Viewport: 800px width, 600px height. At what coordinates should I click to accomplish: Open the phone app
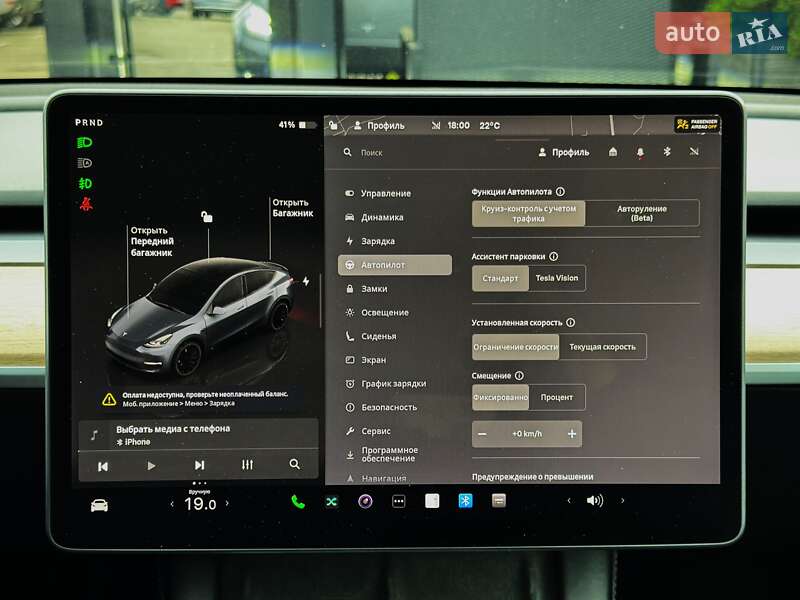tap(298, 502)
